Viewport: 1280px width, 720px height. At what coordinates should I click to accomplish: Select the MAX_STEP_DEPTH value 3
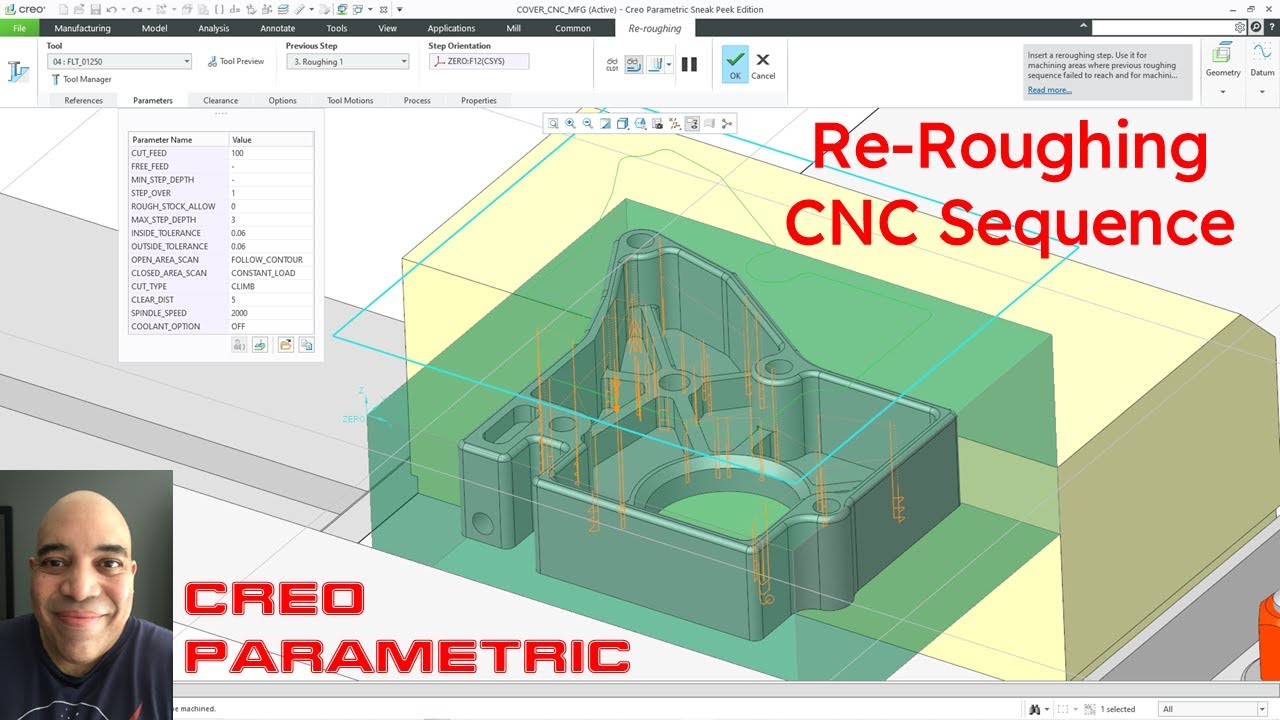click(x=270, y=219)
